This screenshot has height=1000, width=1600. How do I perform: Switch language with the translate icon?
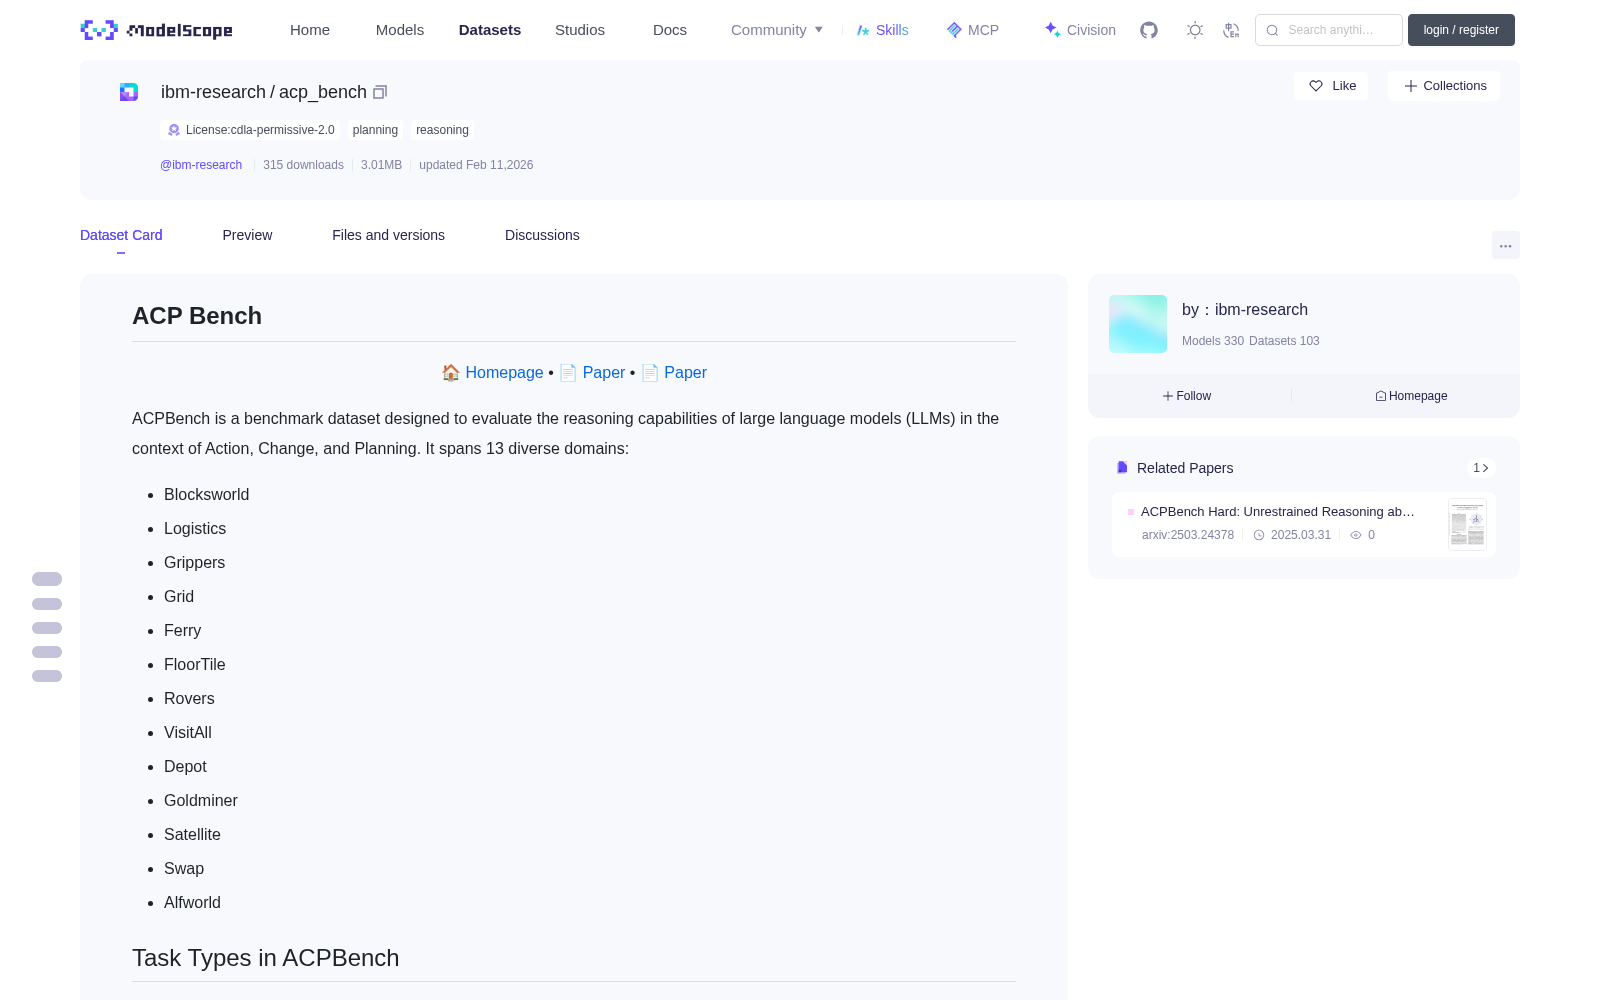pos(1231,30)
